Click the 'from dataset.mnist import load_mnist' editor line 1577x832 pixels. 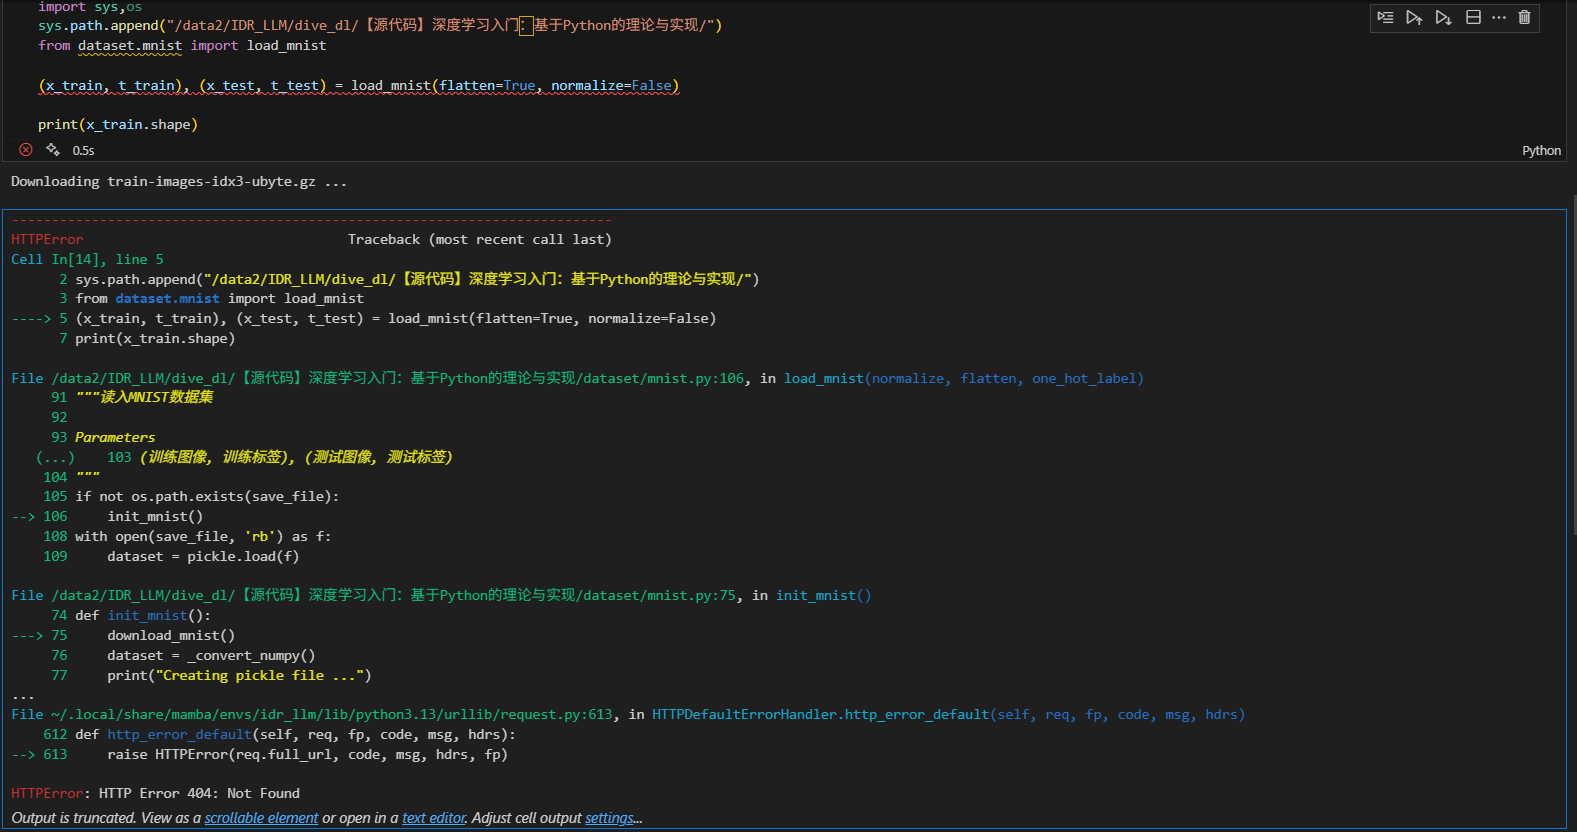(x=182, y=45)
